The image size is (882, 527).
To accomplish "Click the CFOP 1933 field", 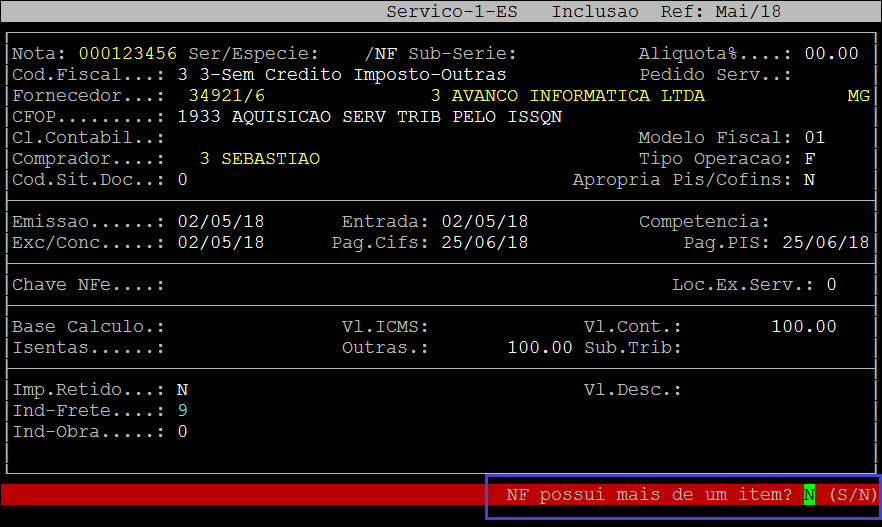I will coord(369,117).
